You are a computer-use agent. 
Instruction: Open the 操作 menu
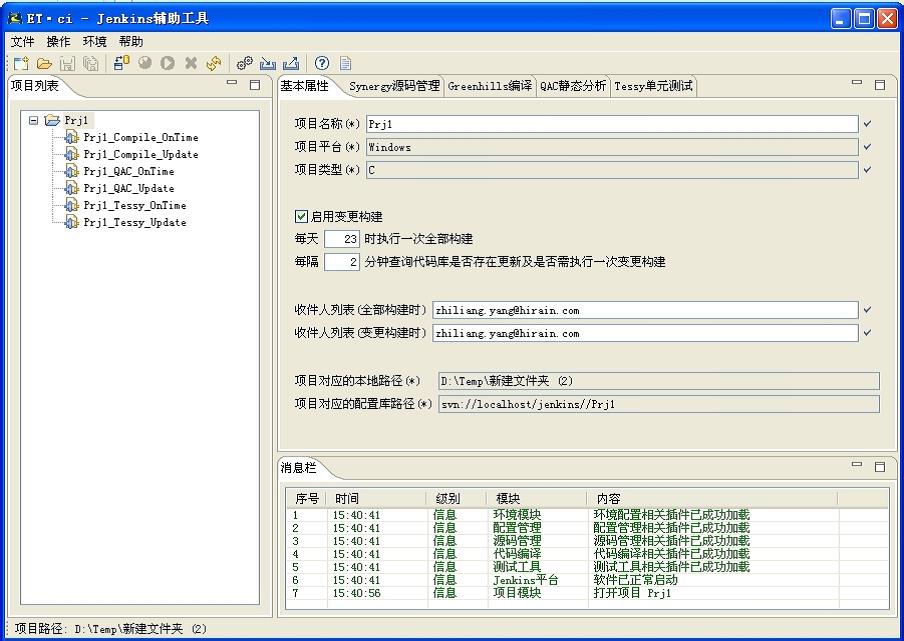58,42
